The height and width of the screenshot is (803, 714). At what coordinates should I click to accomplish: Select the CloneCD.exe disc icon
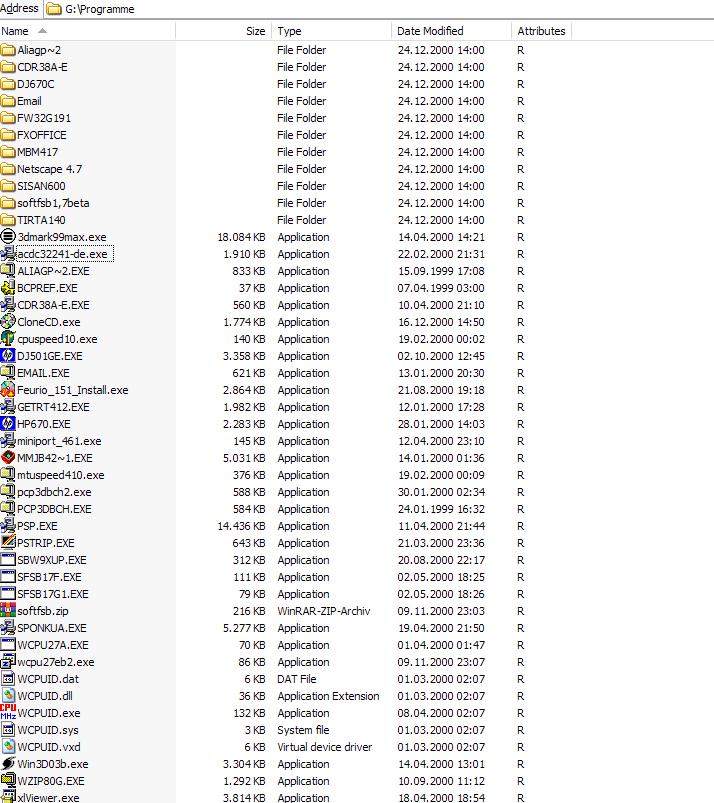click(8, 322)
